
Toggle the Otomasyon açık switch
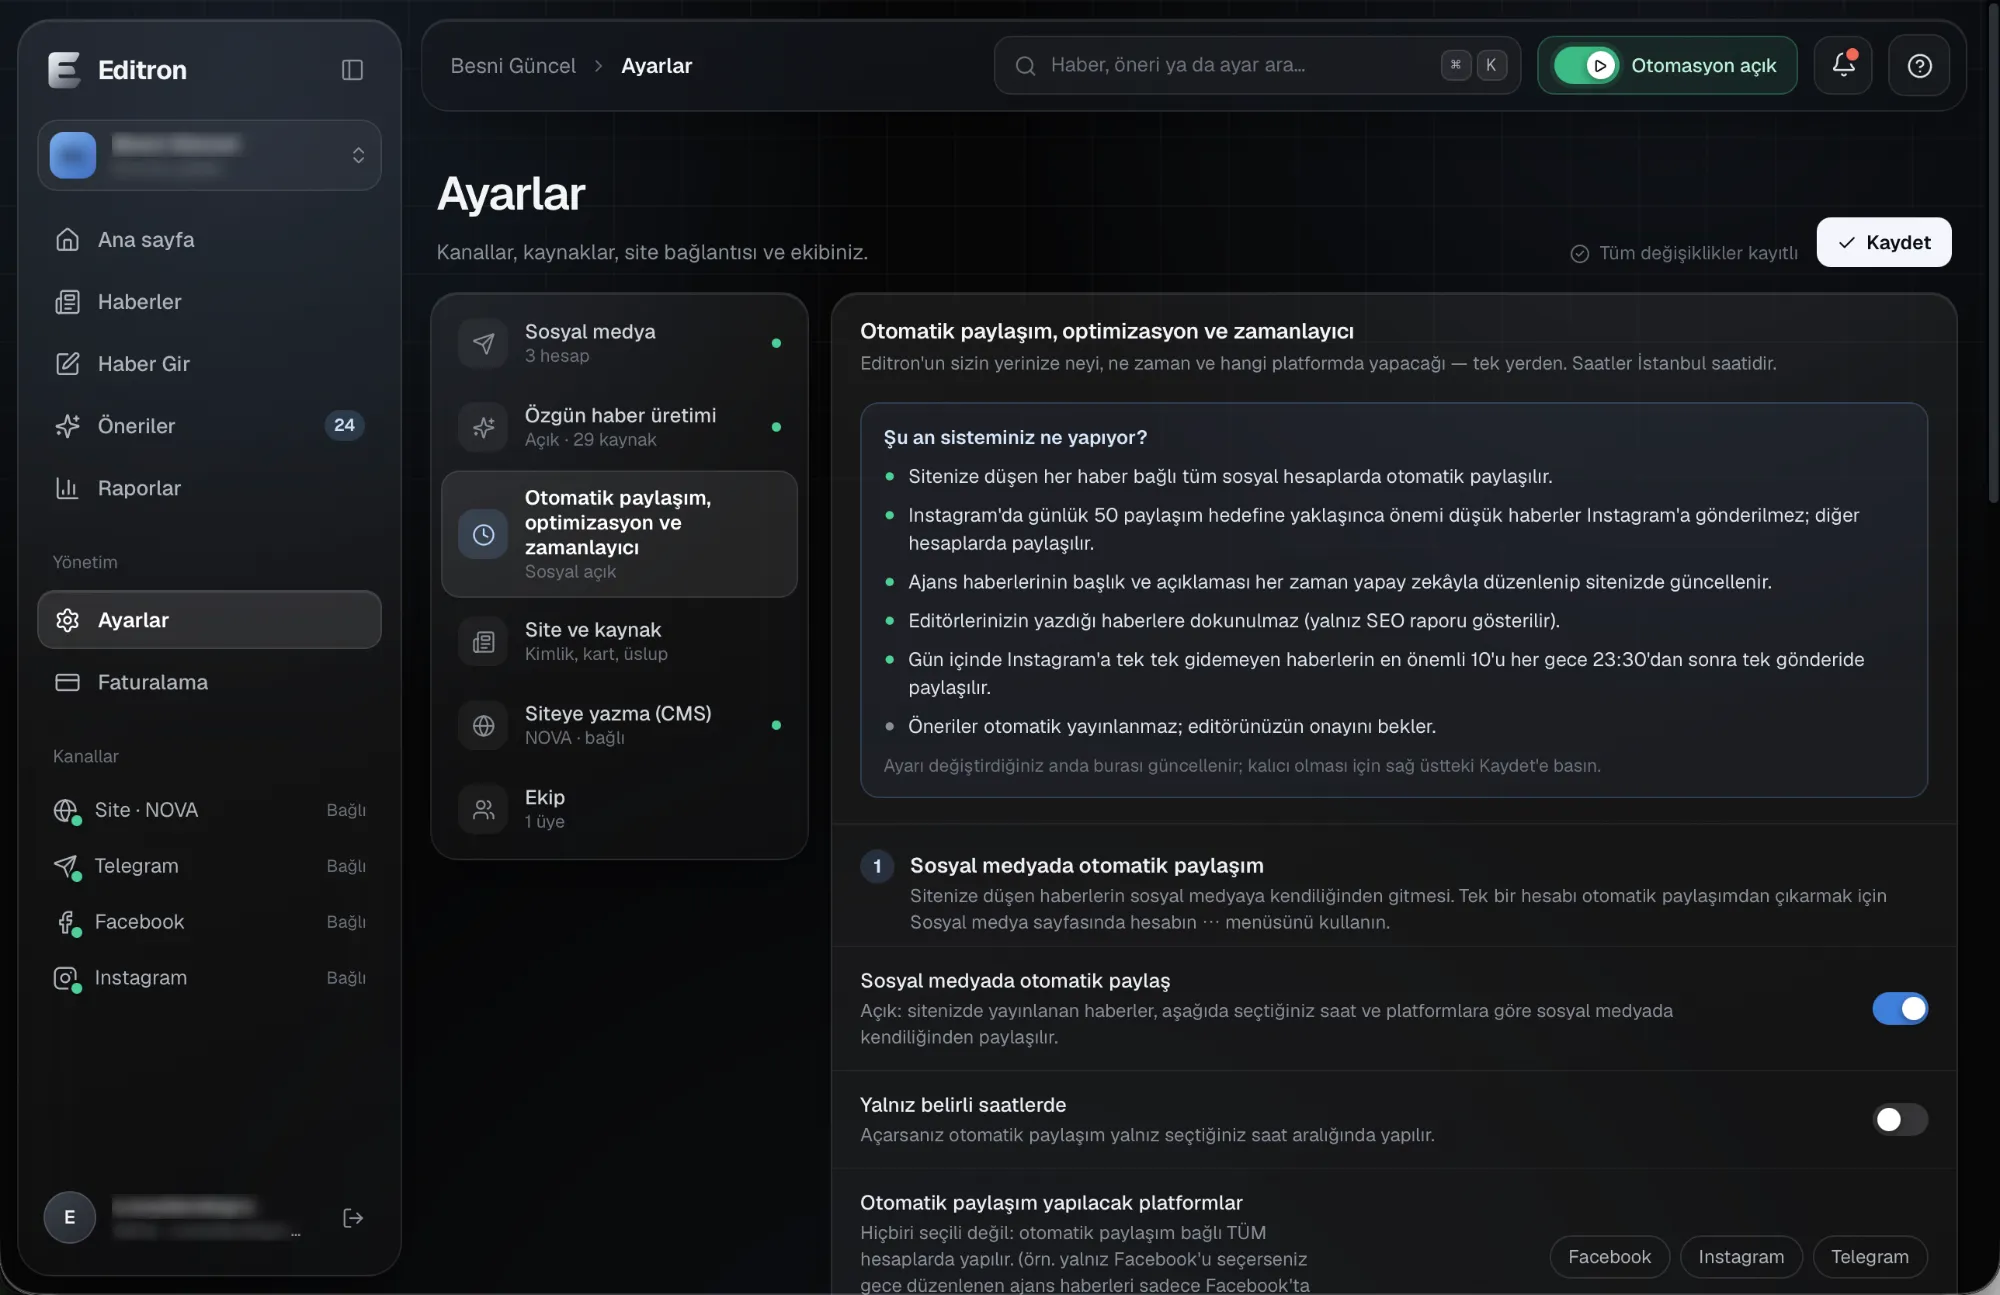(1586, 66)
